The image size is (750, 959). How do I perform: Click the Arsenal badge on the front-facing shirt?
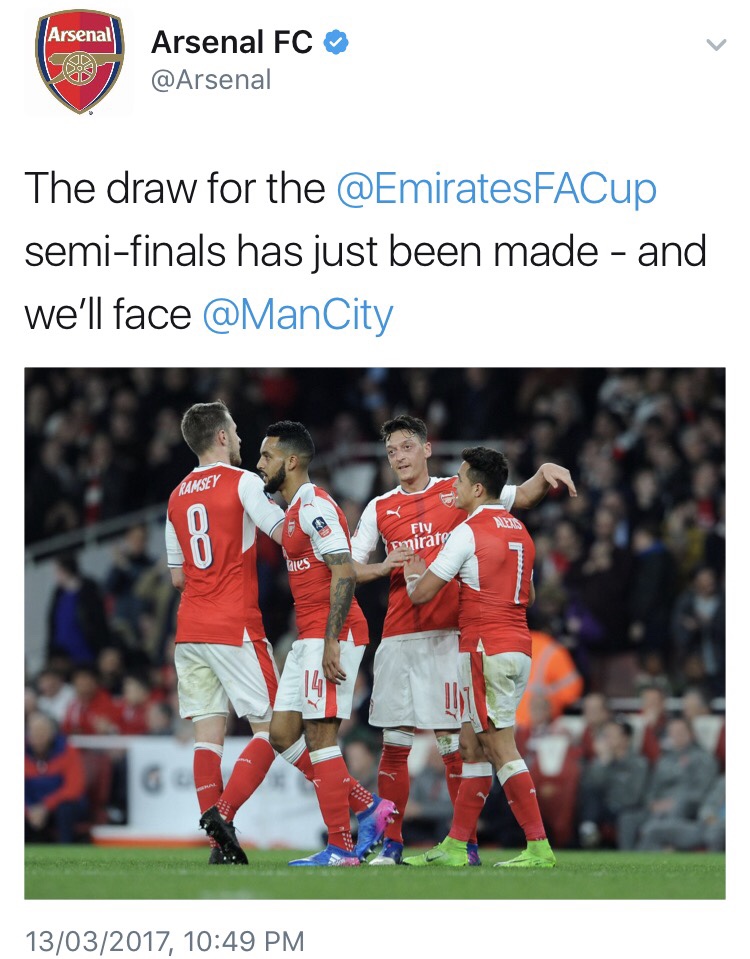click(x=447, y=498)
